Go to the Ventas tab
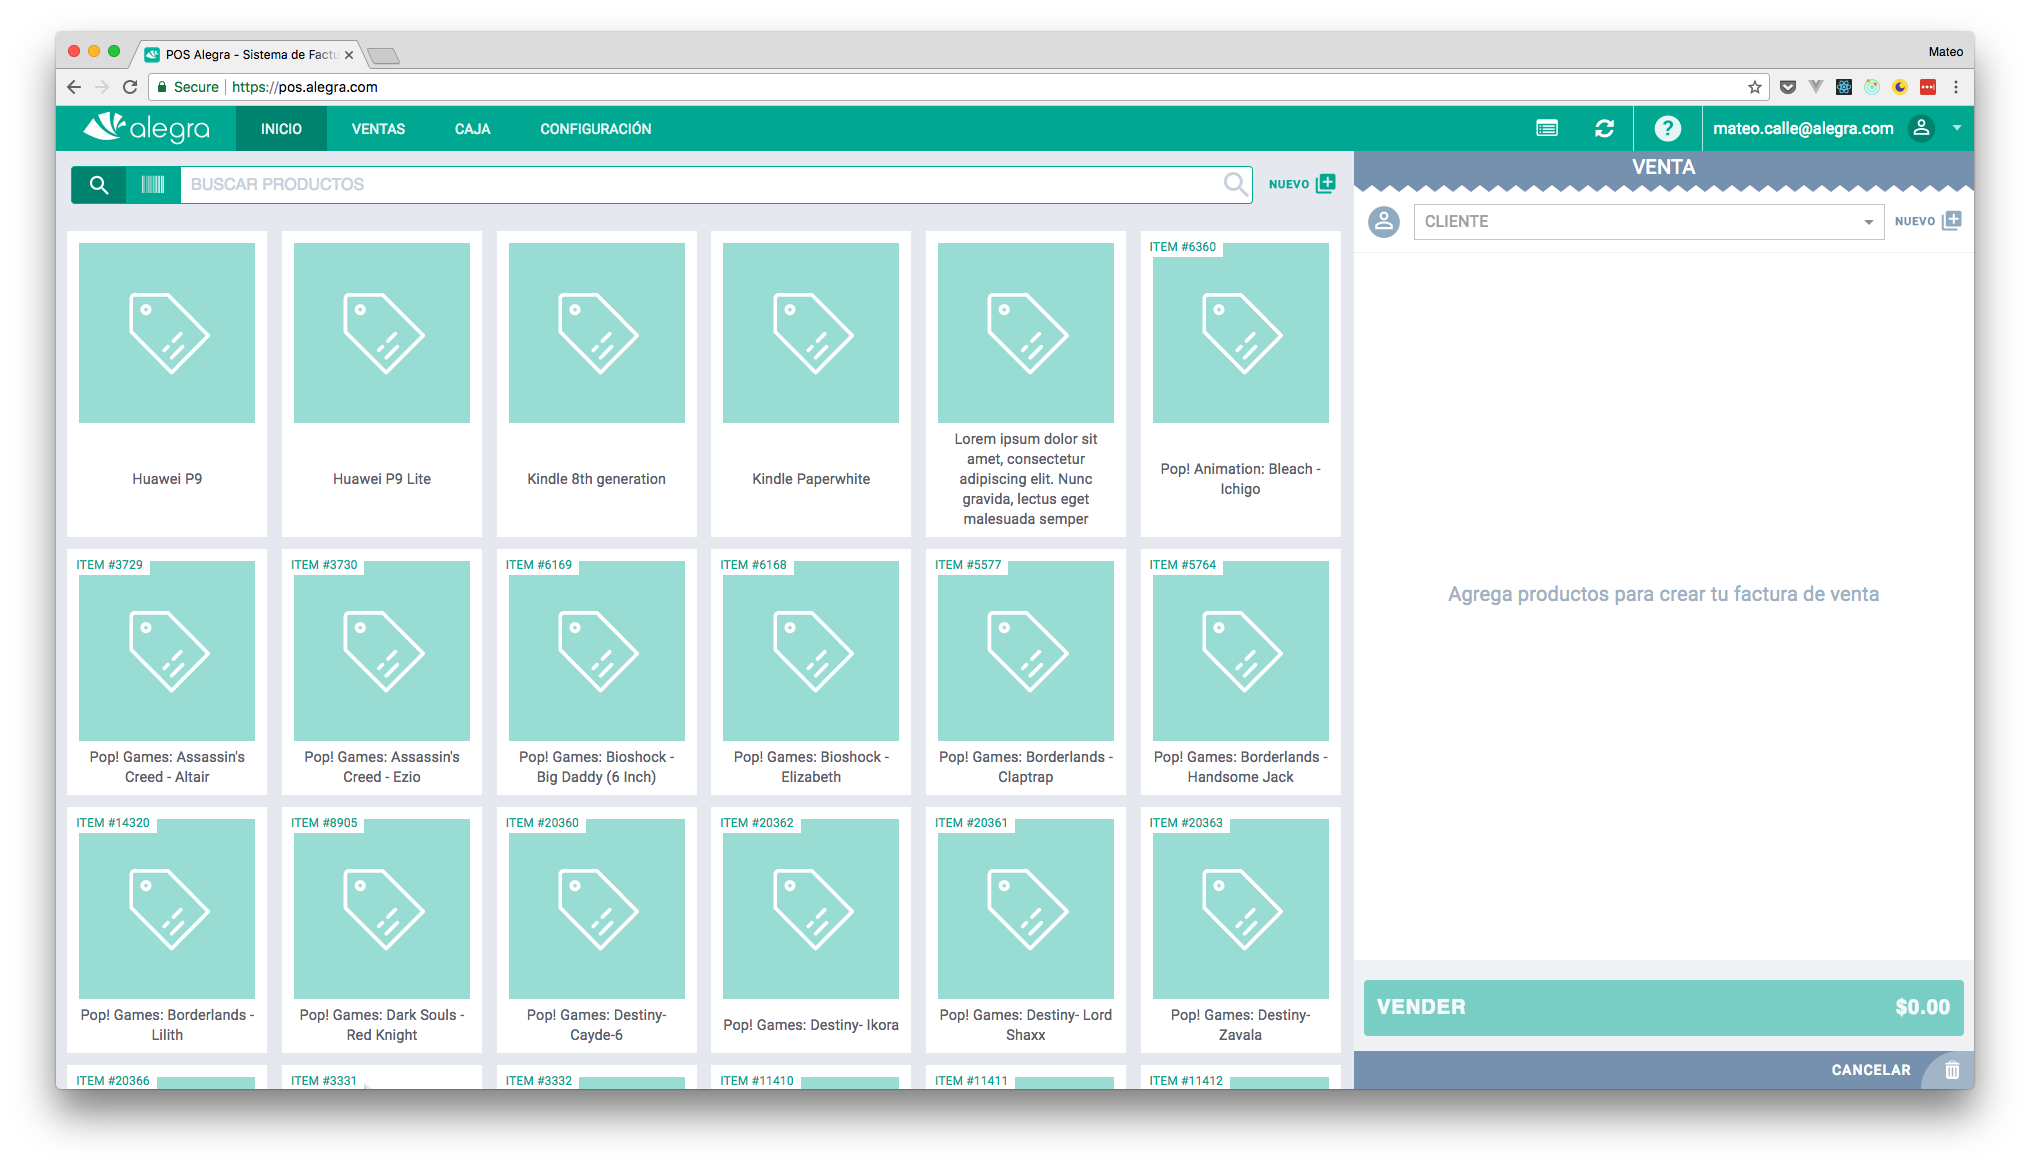Viewport: 2030px width, 1169px height. pos(378,129)
